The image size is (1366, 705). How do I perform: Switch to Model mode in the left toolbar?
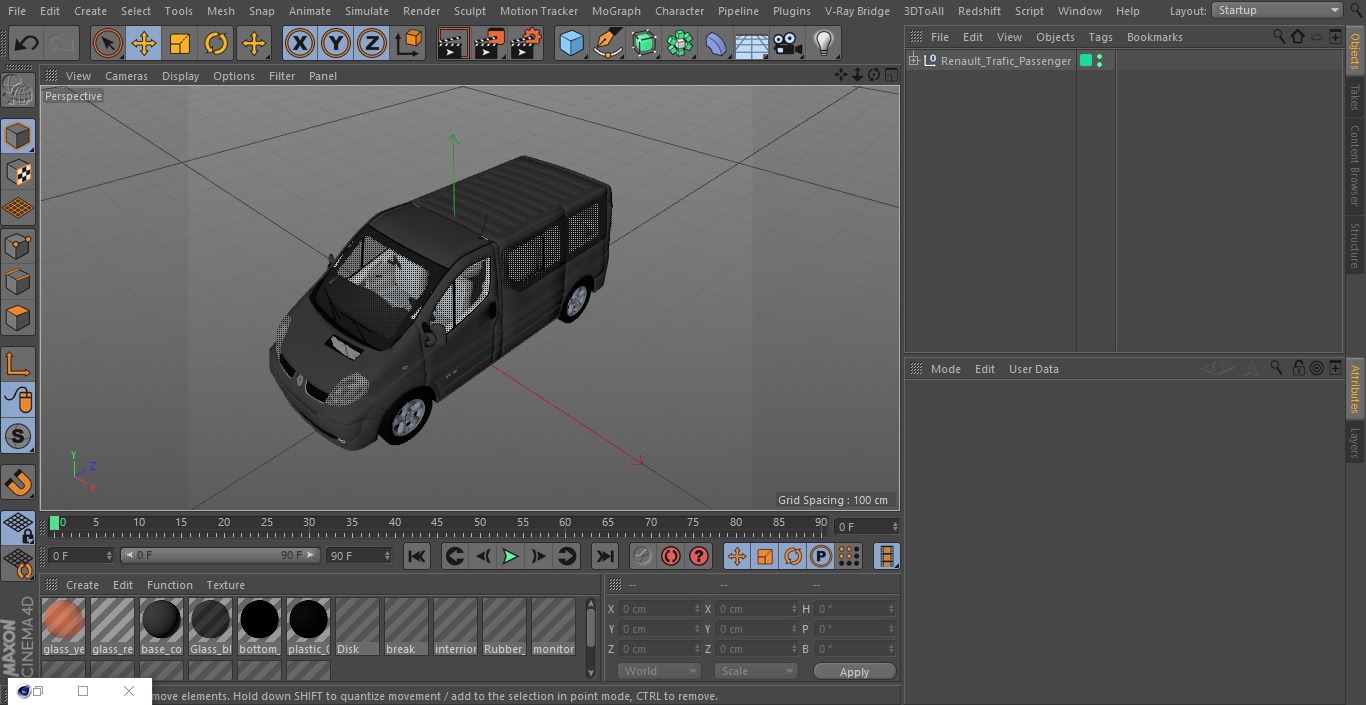pyautogui.click(x=18, y=136)
